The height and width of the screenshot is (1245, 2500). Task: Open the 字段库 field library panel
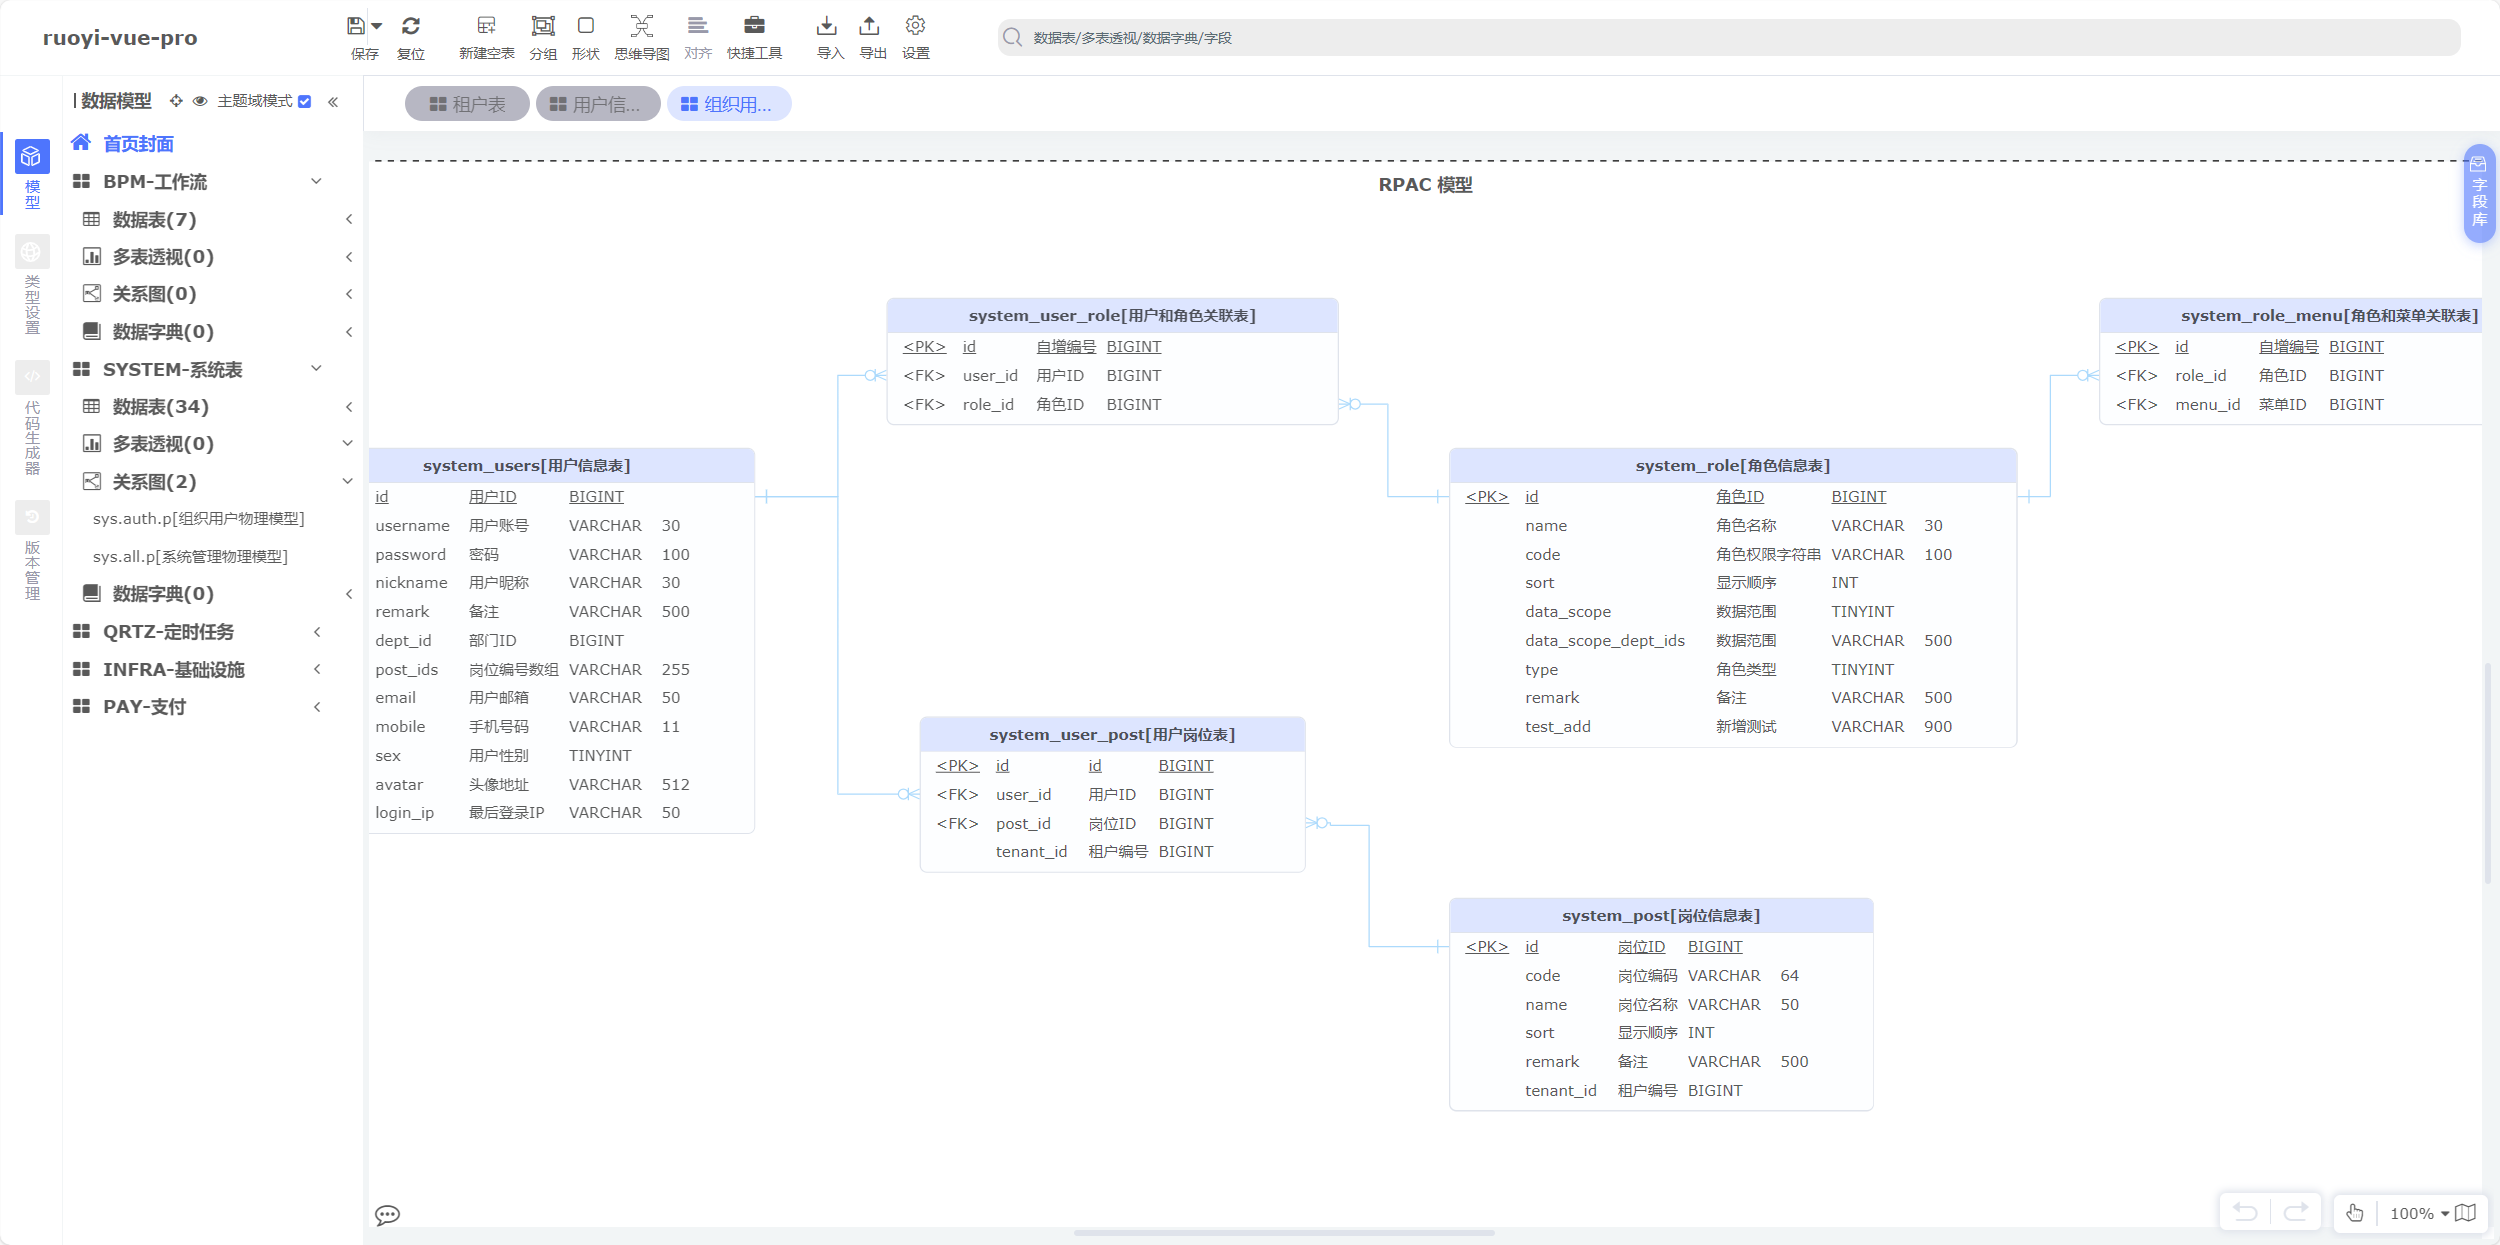[x=2478, y=192]
